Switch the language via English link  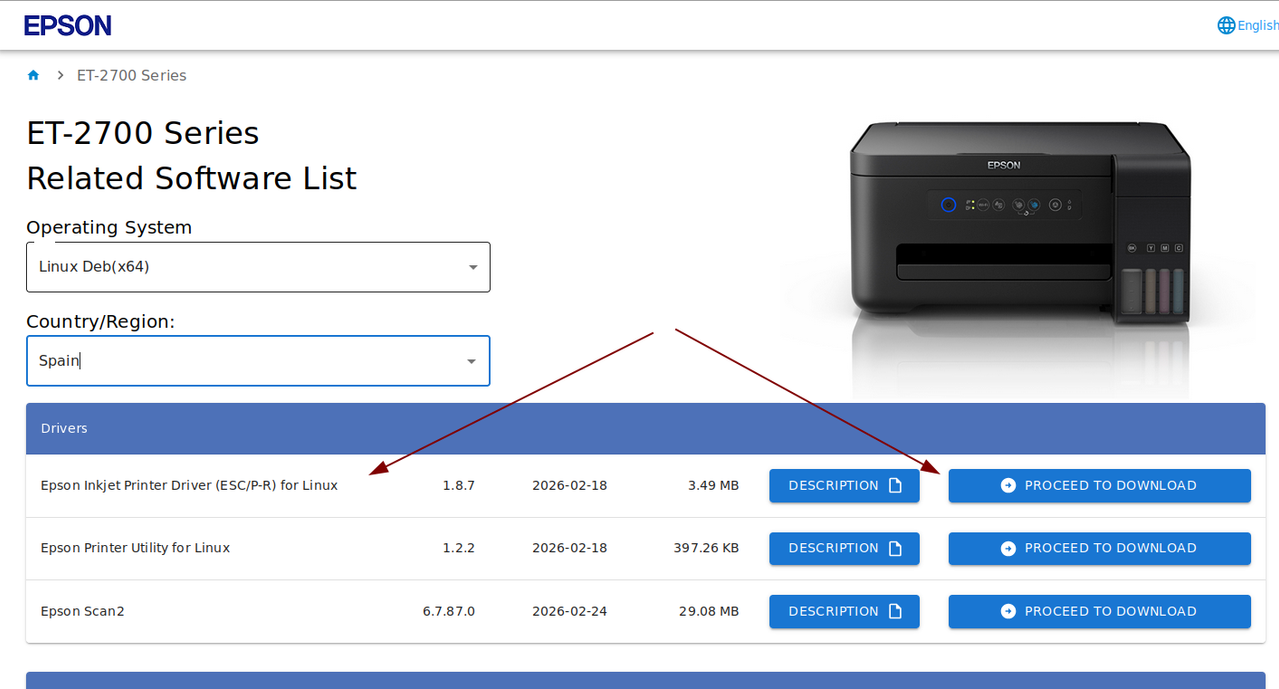[x=1258, y=26]
